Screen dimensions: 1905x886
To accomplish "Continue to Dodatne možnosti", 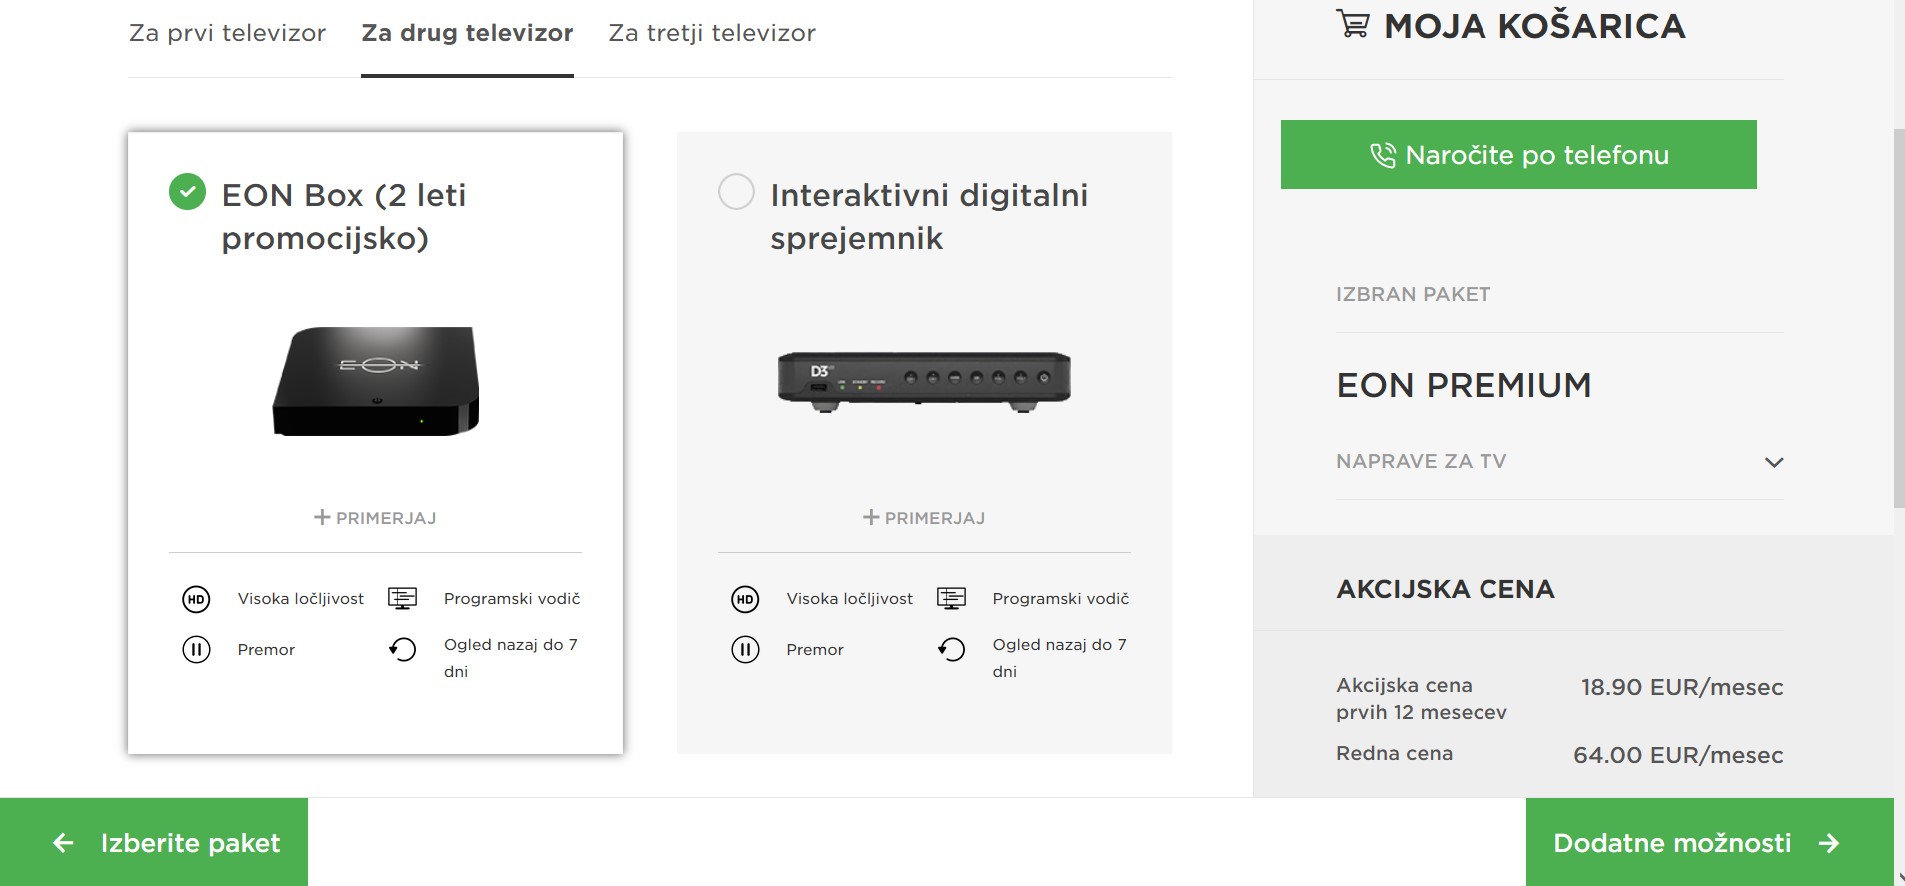I will (x=1709, y=842).
